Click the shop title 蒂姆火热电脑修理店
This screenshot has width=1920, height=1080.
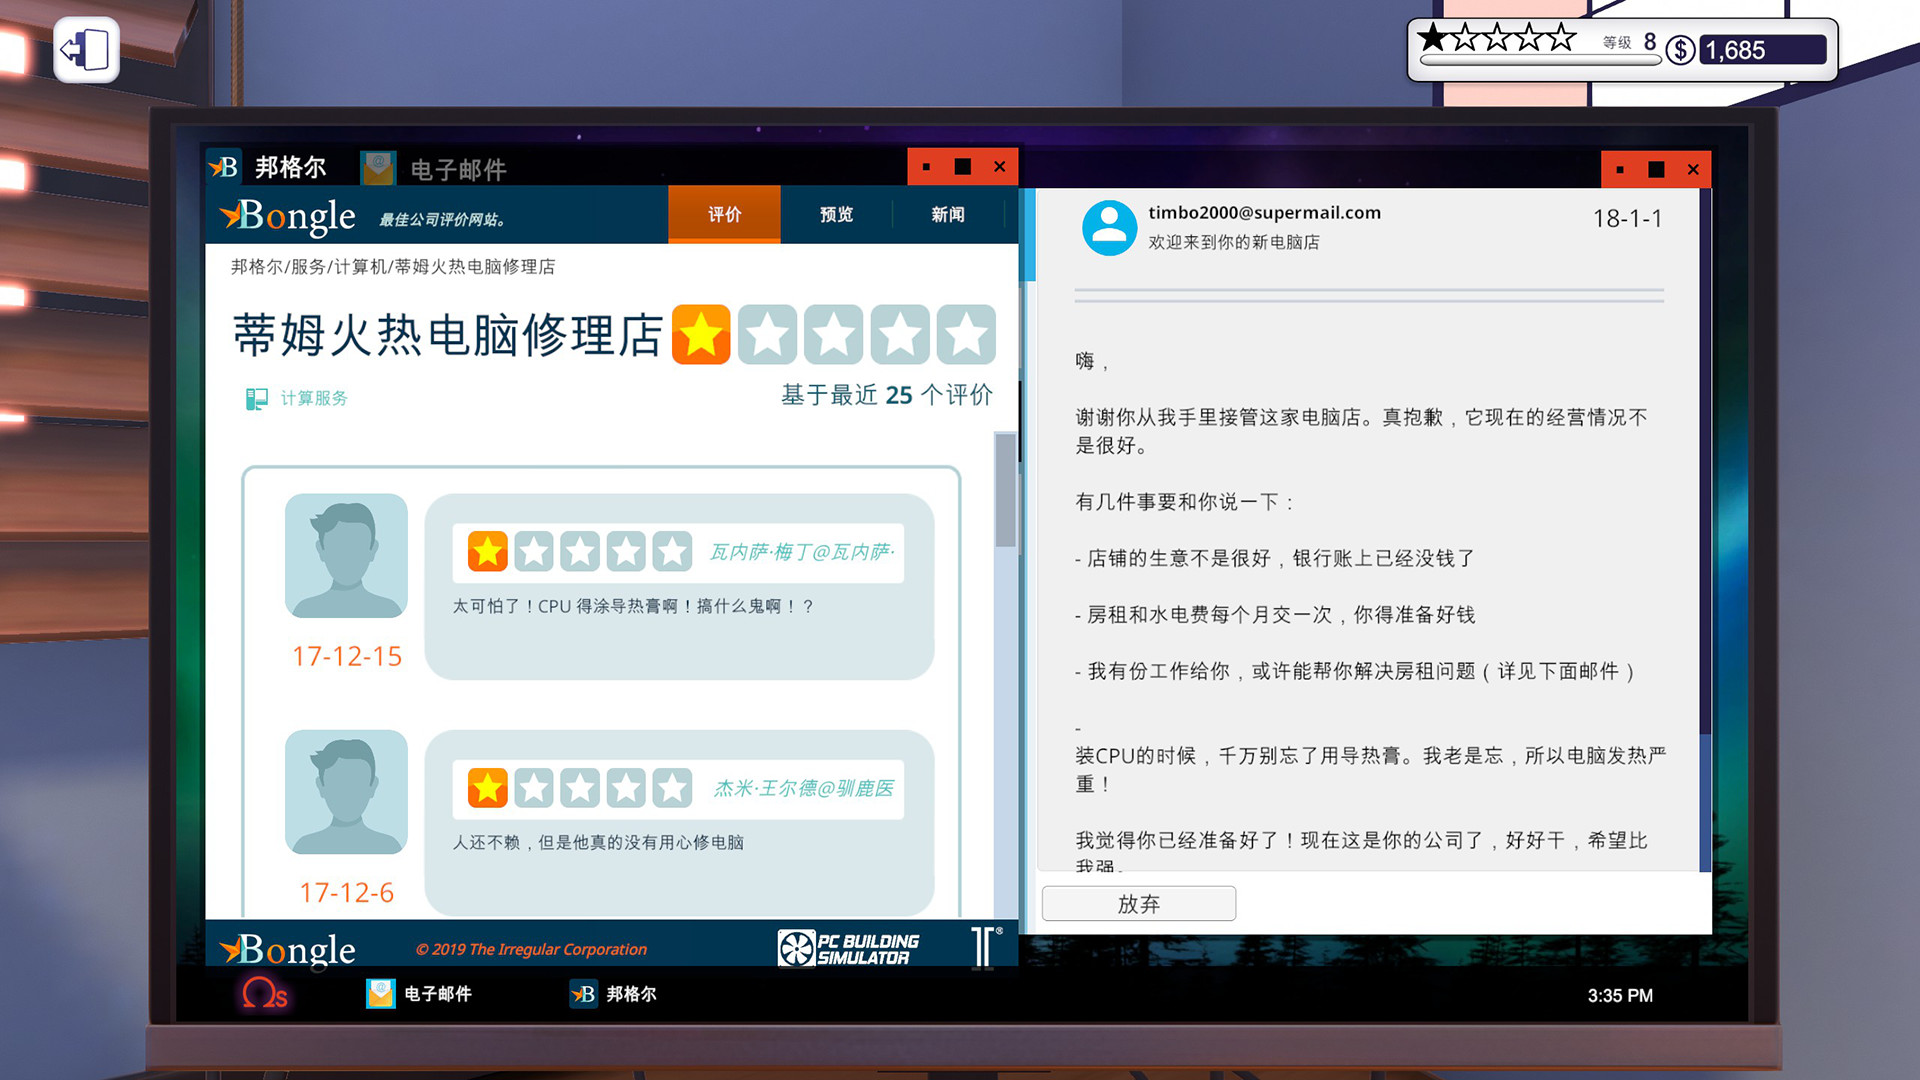tap(448, 335)
